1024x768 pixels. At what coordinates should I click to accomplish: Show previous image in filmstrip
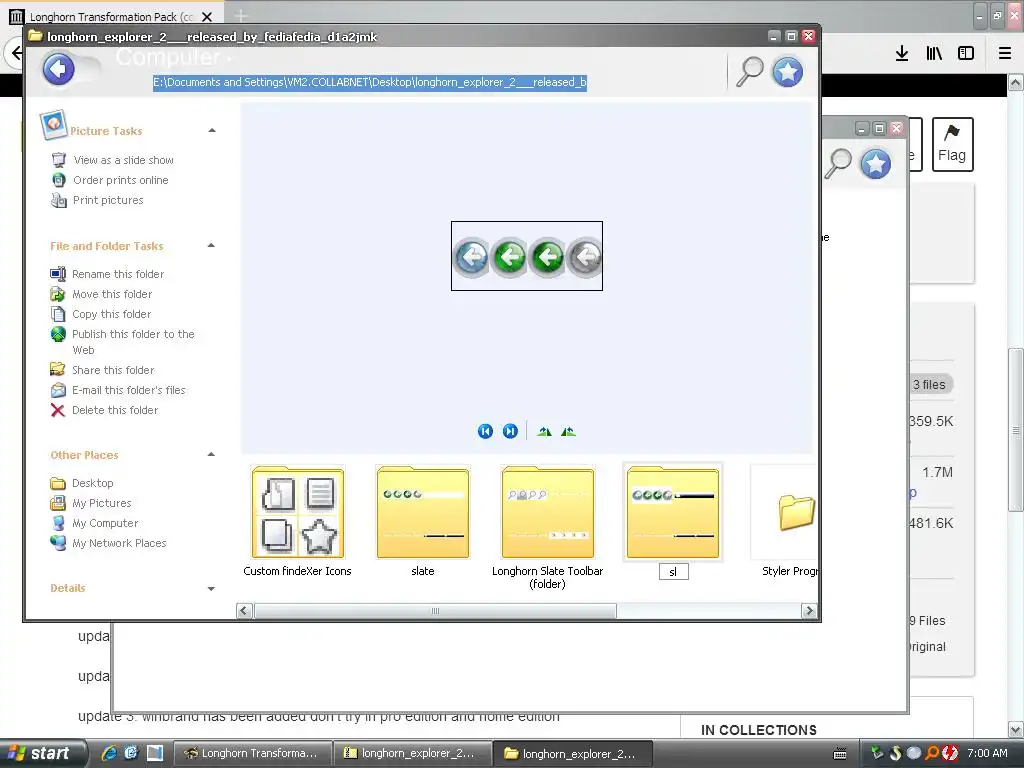(x=485, y=432)
